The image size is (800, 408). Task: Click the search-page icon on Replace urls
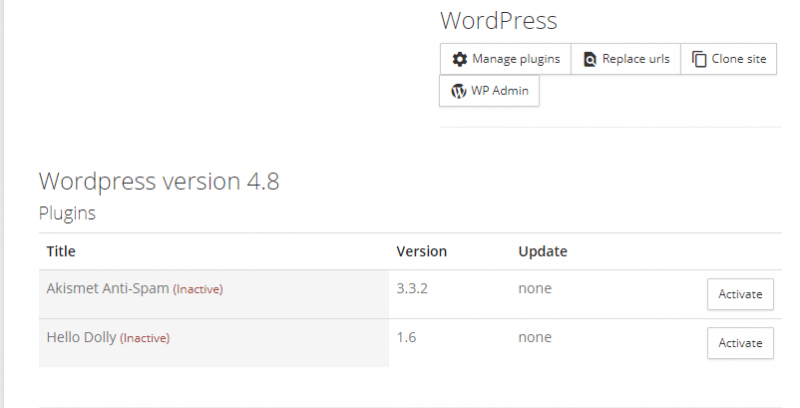(590, 59)
